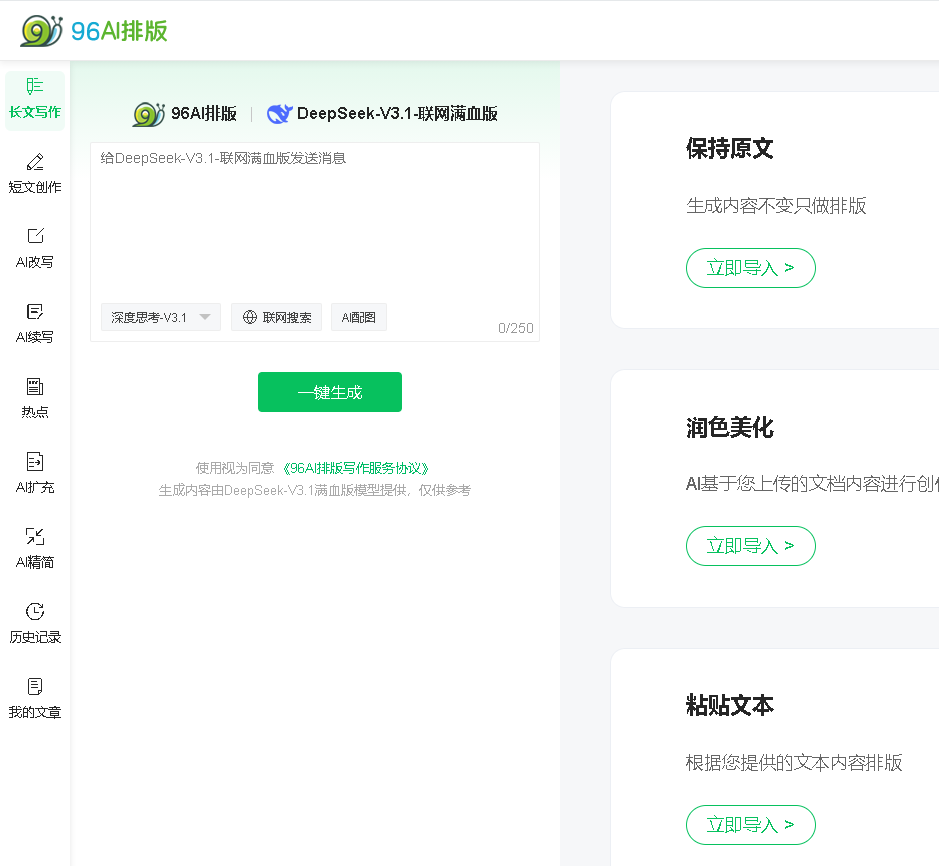The width and height of the screenshot is (939, 866).
Task: Switch to 长文写作 tab label
Action: pyautogui.click(x=35, y=113)
